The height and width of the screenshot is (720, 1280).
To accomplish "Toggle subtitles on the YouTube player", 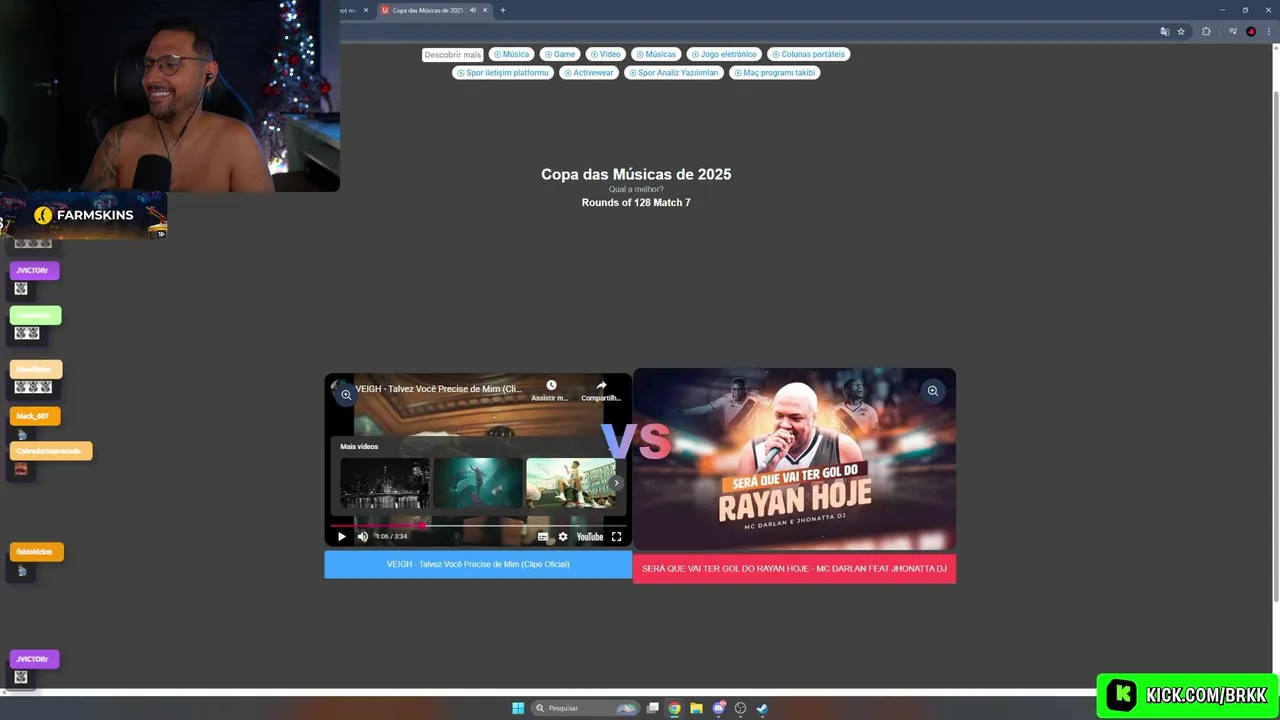I will tap(543, 537).
